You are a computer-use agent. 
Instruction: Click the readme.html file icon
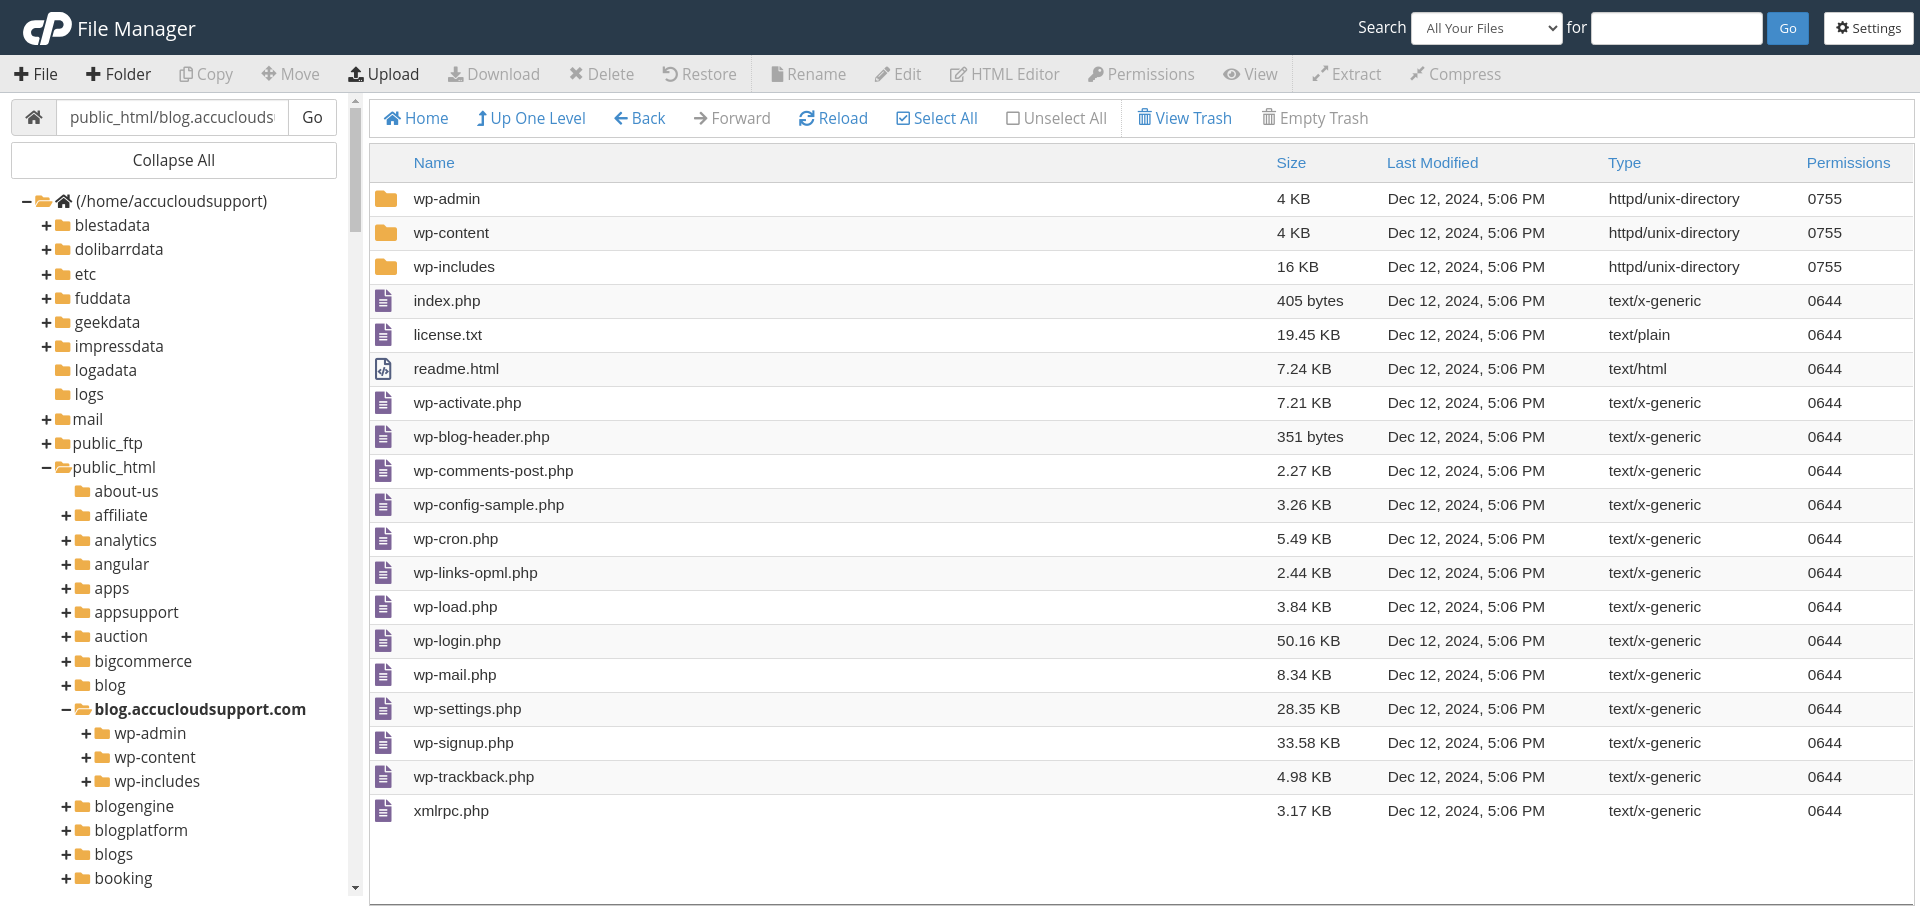pyautogui.click(x=384, y=369)
